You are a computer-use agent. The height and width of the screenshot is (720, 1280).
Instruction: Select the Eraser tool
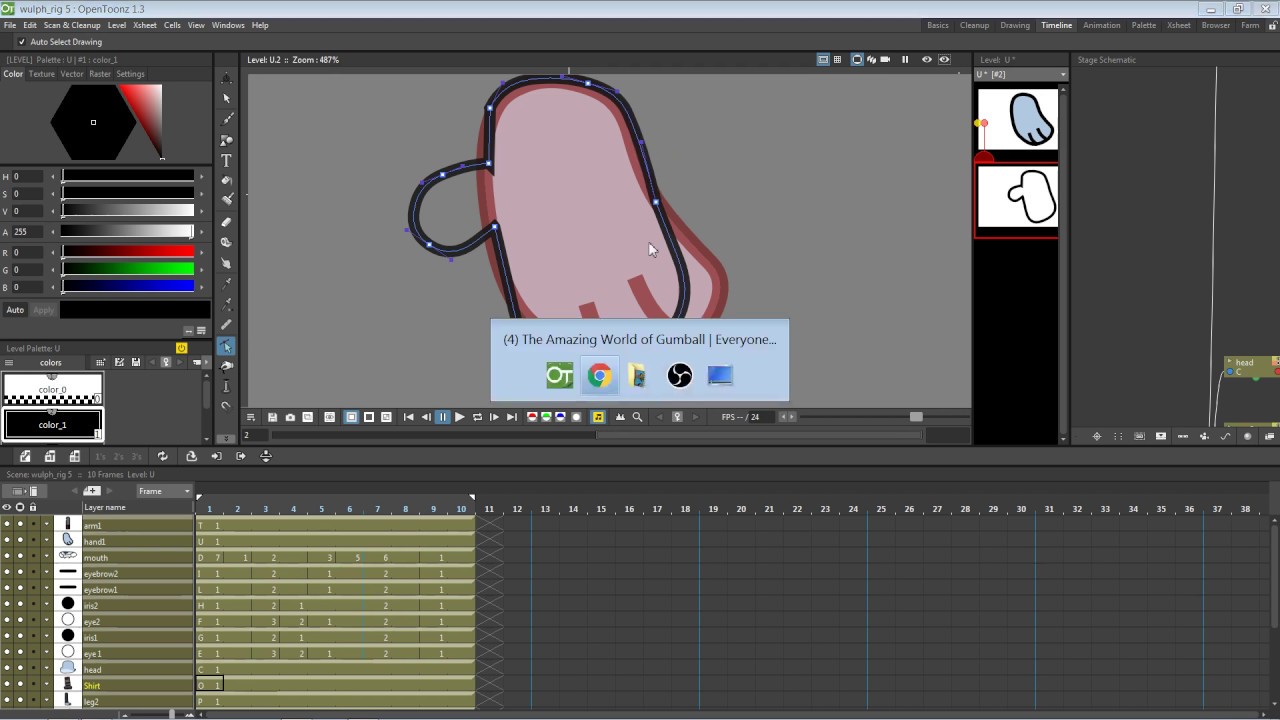click(x=226, y=222)
